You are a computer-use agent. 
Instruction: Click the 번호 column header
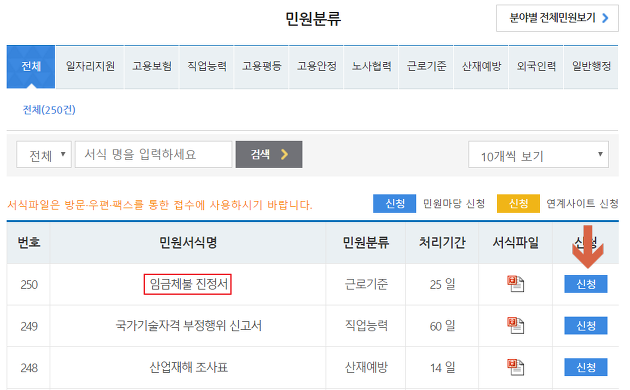click(x=29, y=242)
